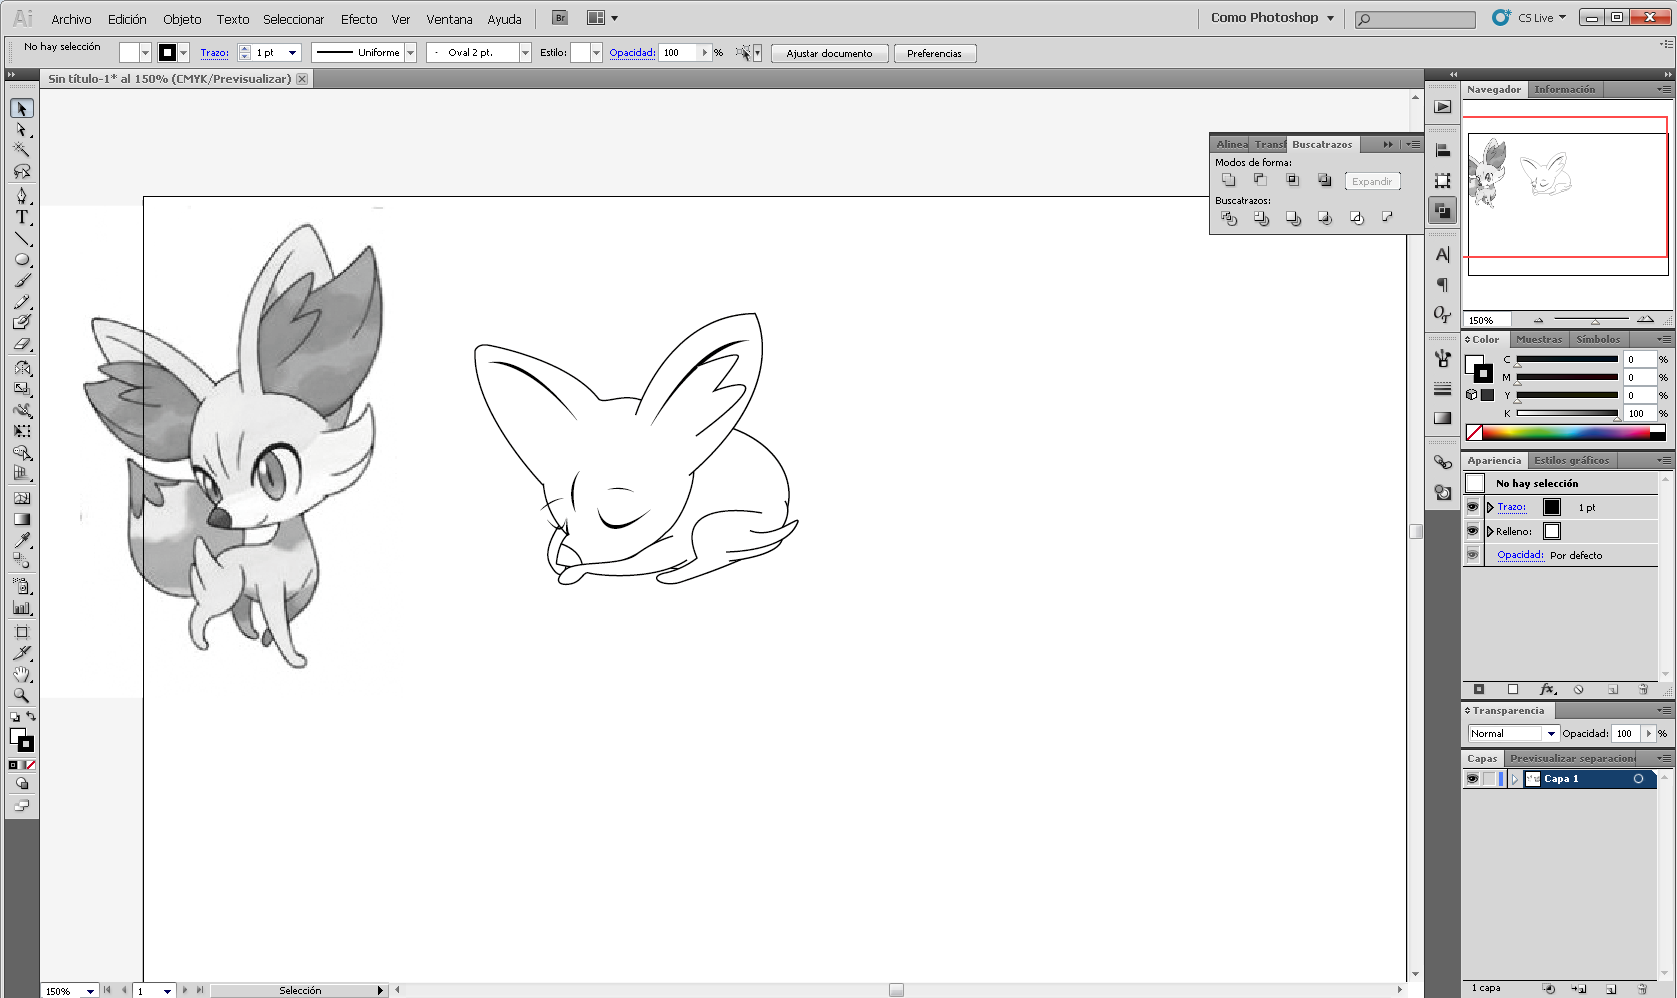Open the Uniforme stroke profile dropdown
The height and width of the screenshot is (998, 1677).
pos(410,53)
